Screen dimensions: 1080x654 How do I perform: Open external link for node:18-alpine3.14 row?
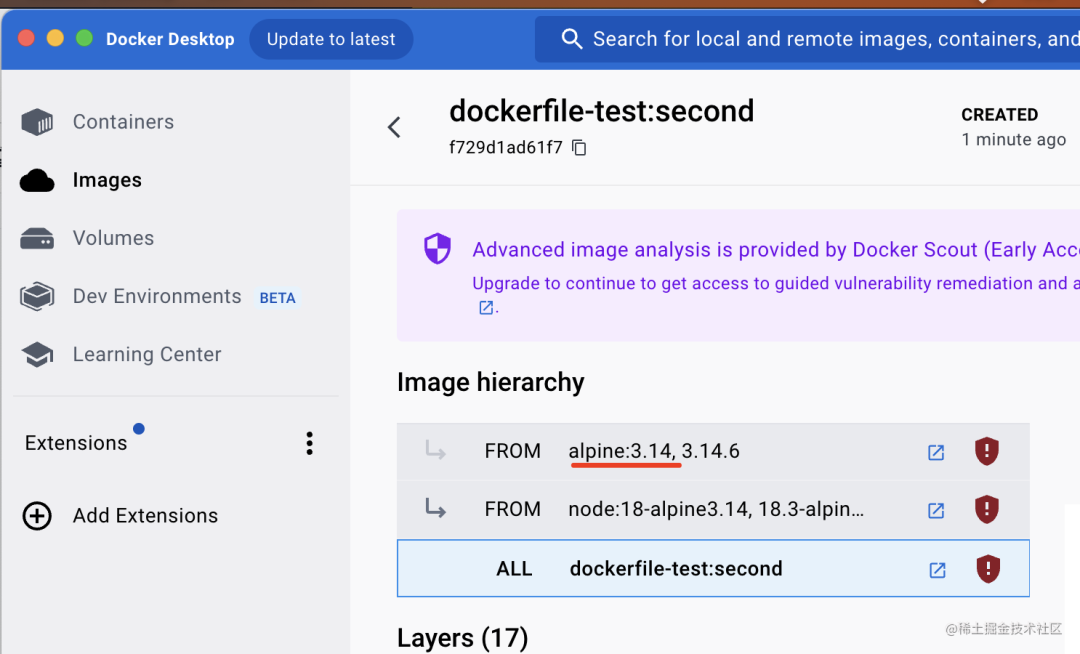tap(936, 510)
